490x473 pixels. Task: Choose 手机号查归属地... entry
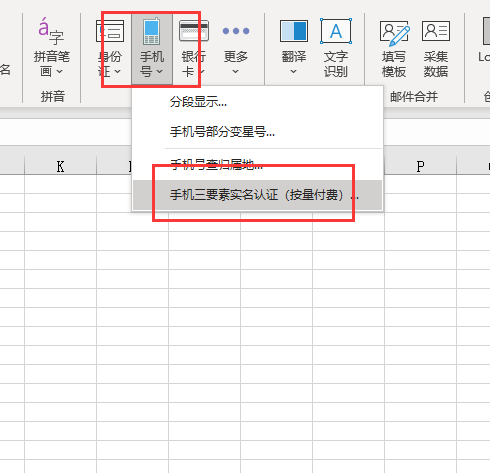(257, 165)
